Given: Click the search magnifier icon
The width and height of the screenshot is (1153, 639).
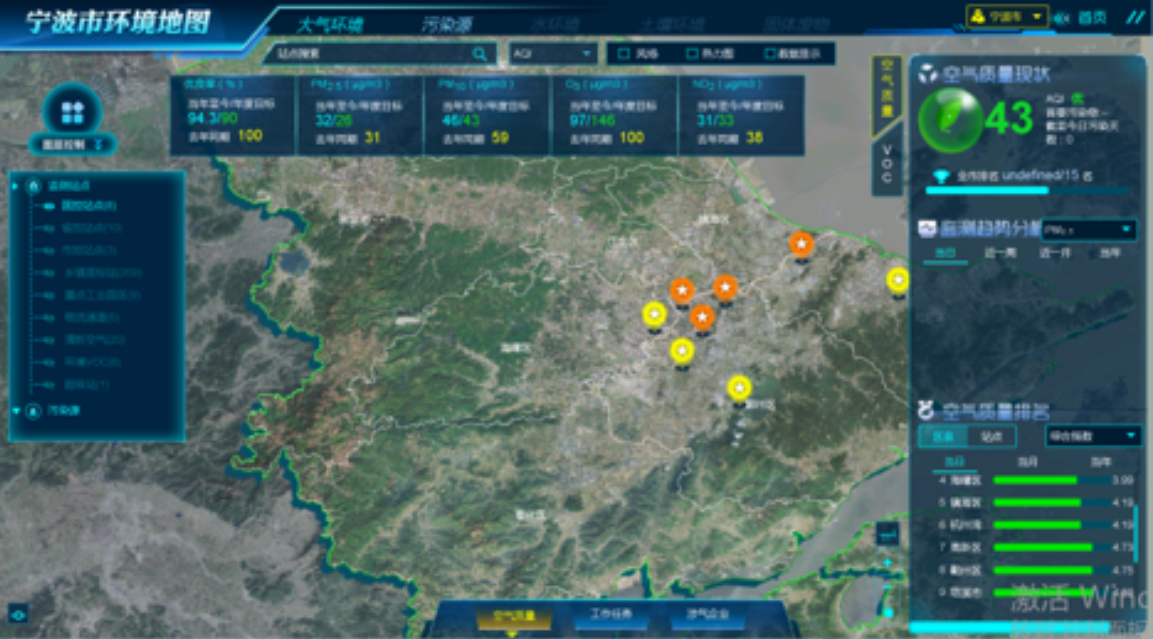Looking at the screenshot, I should click(x=480, y=54).
